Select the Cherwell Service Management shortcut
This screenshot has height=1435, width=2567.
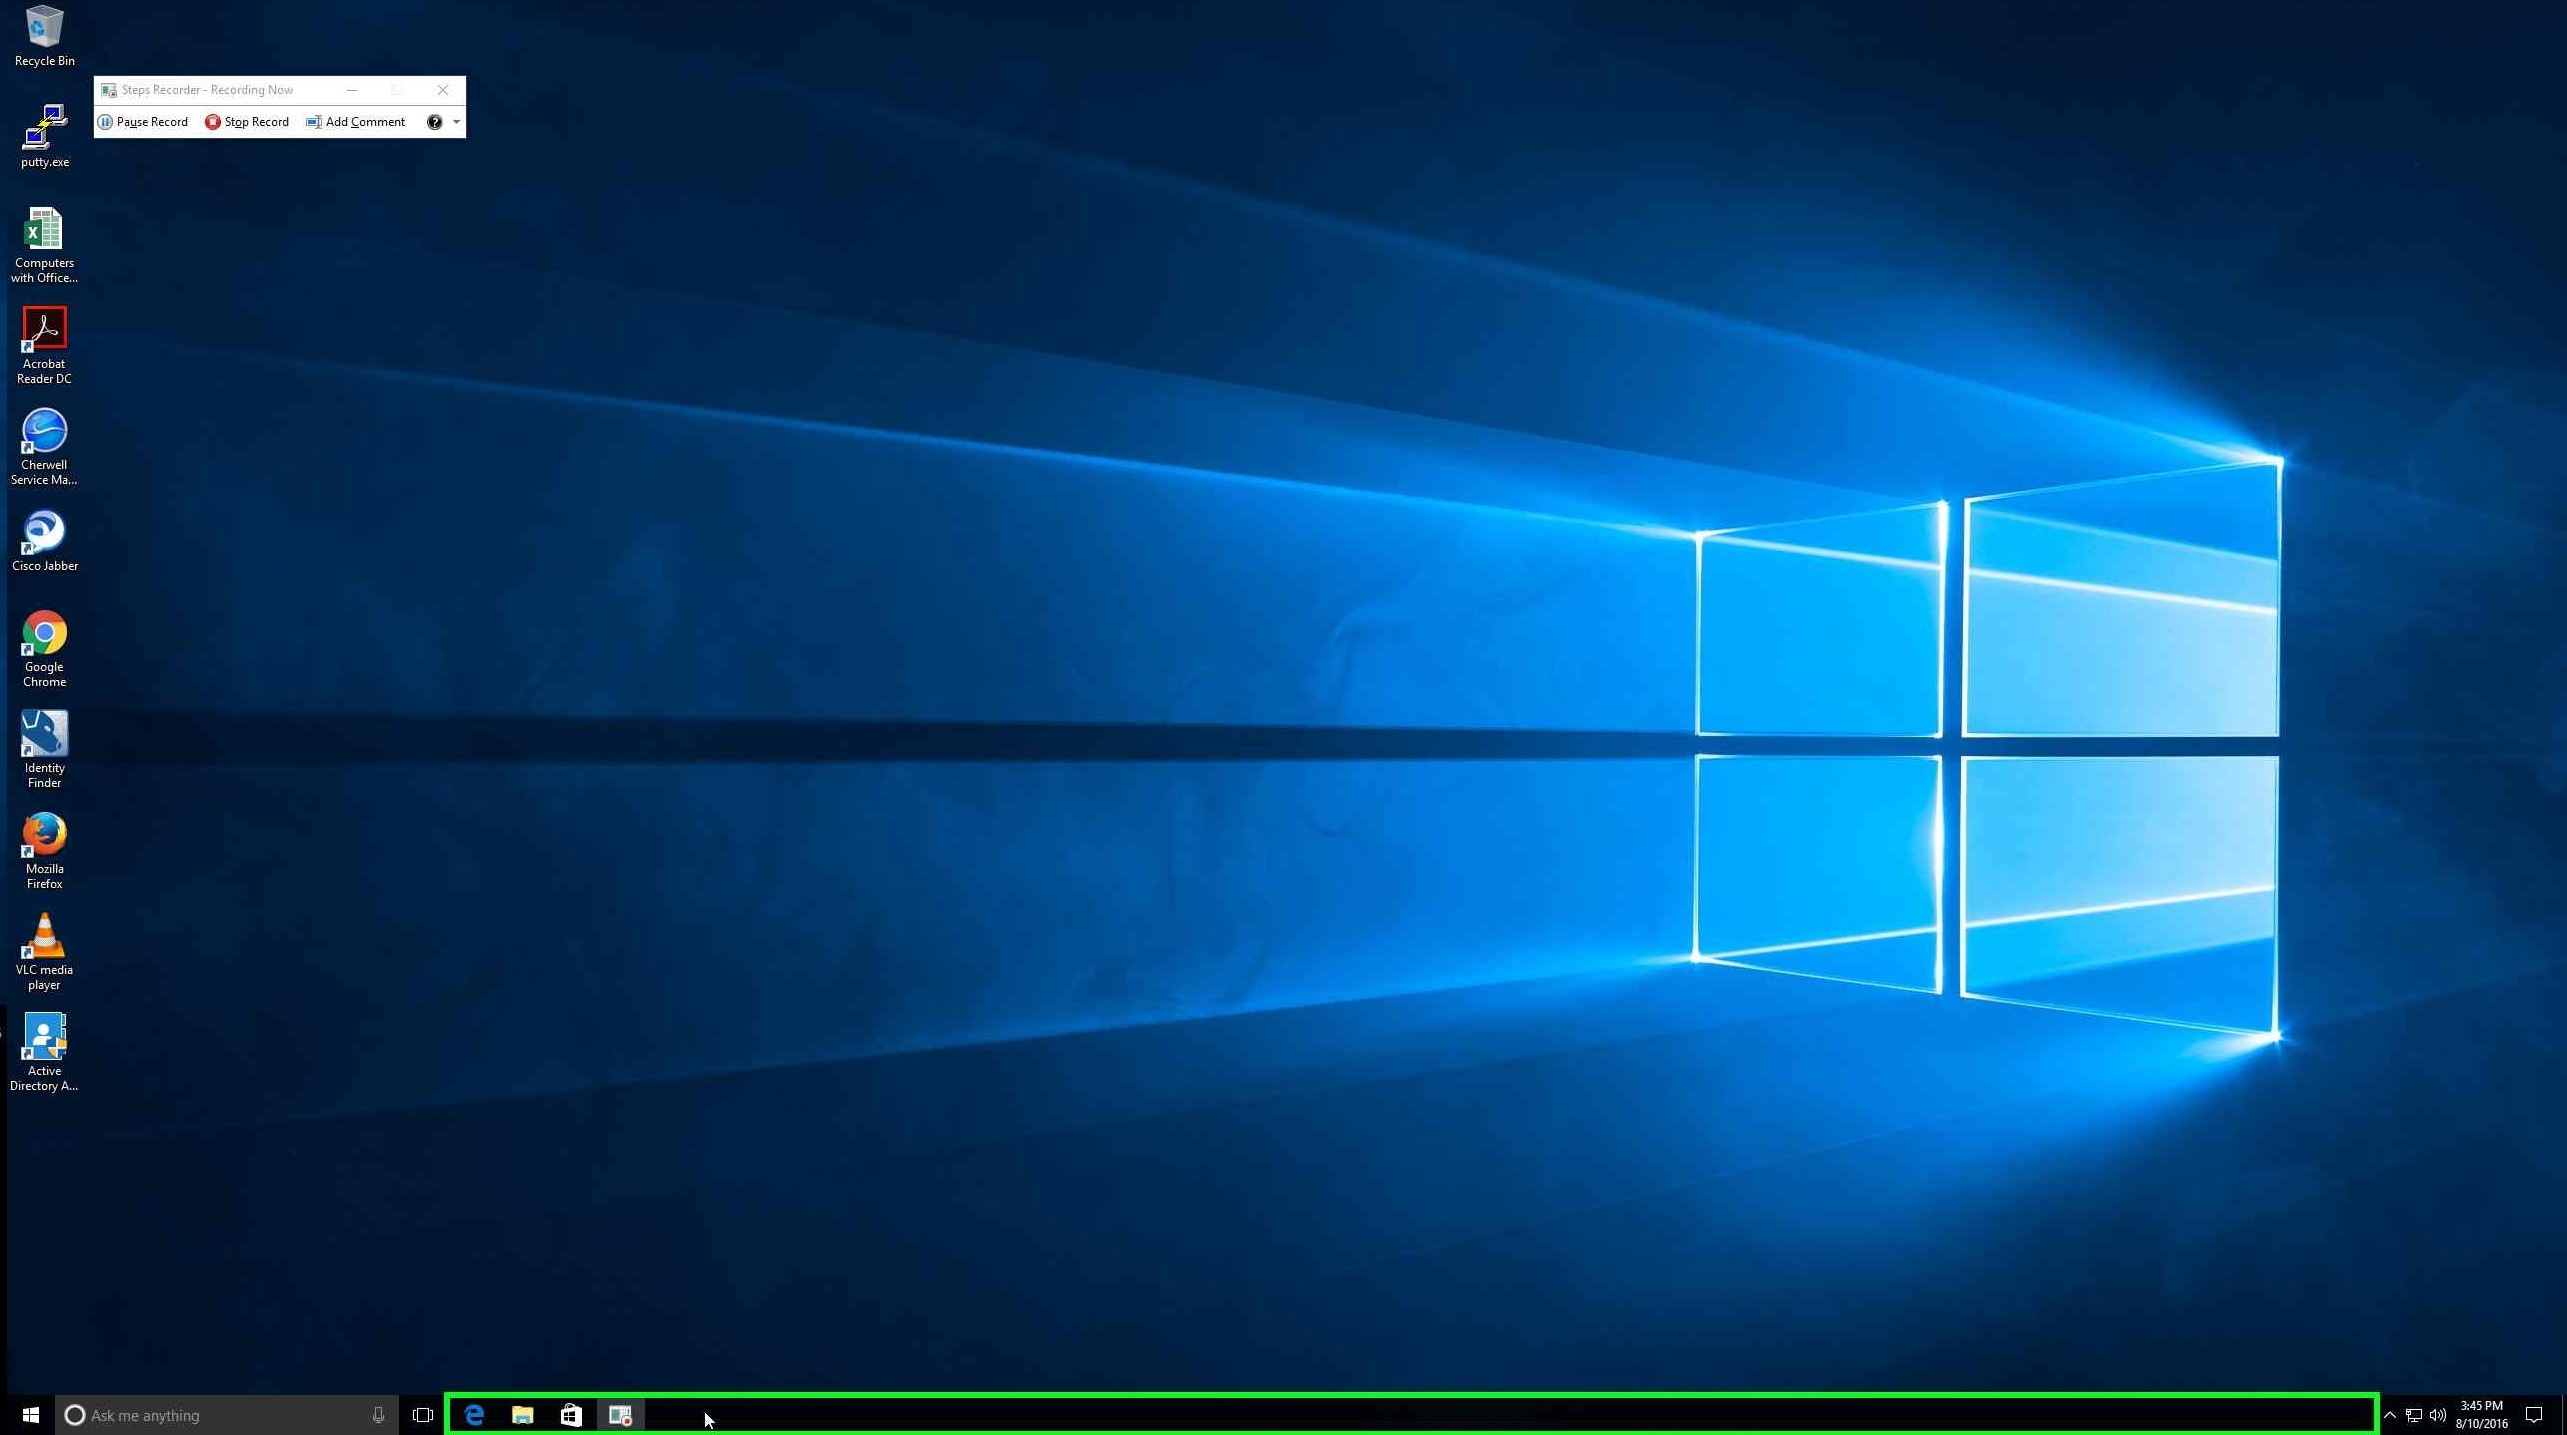click(x=44, y=447)
